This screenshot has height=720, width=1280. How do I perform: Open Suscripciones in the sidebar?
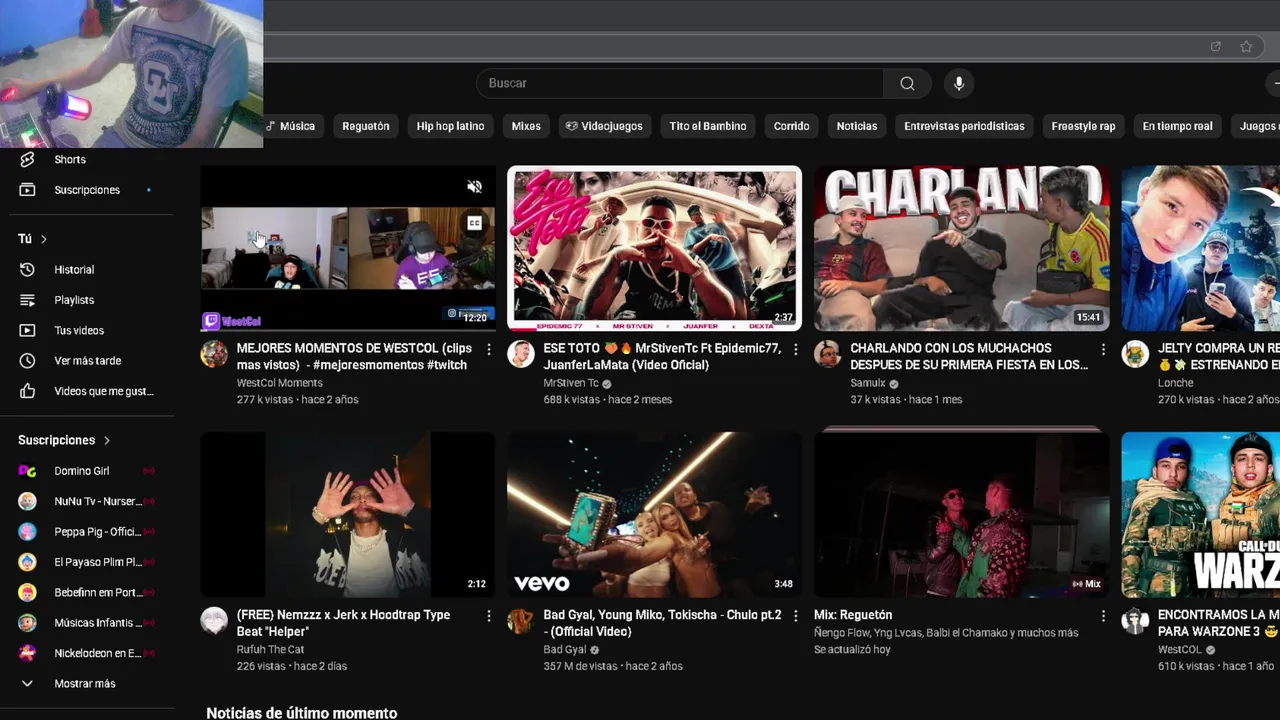(x=87, y=190)
